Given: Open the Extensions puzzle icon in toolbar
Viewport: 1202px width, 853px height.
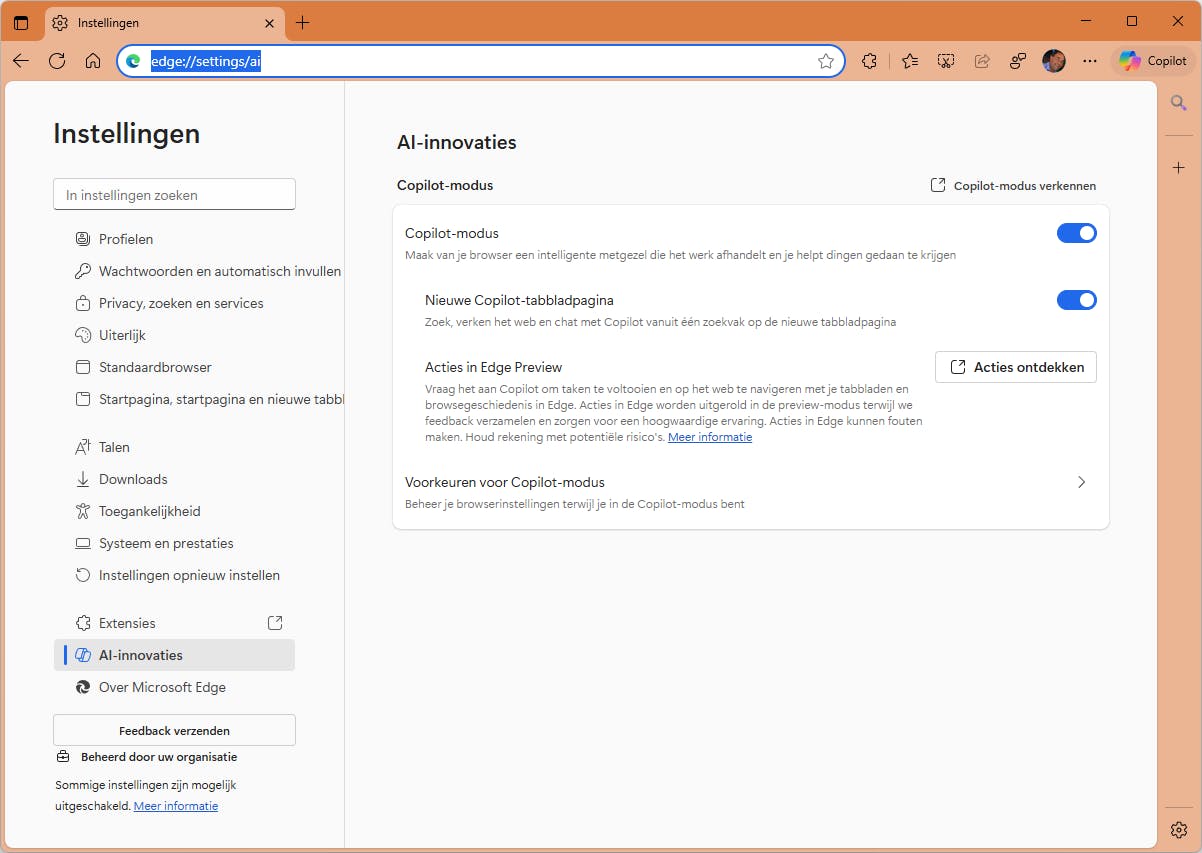Looking at the screenshot, I should 869,61.
